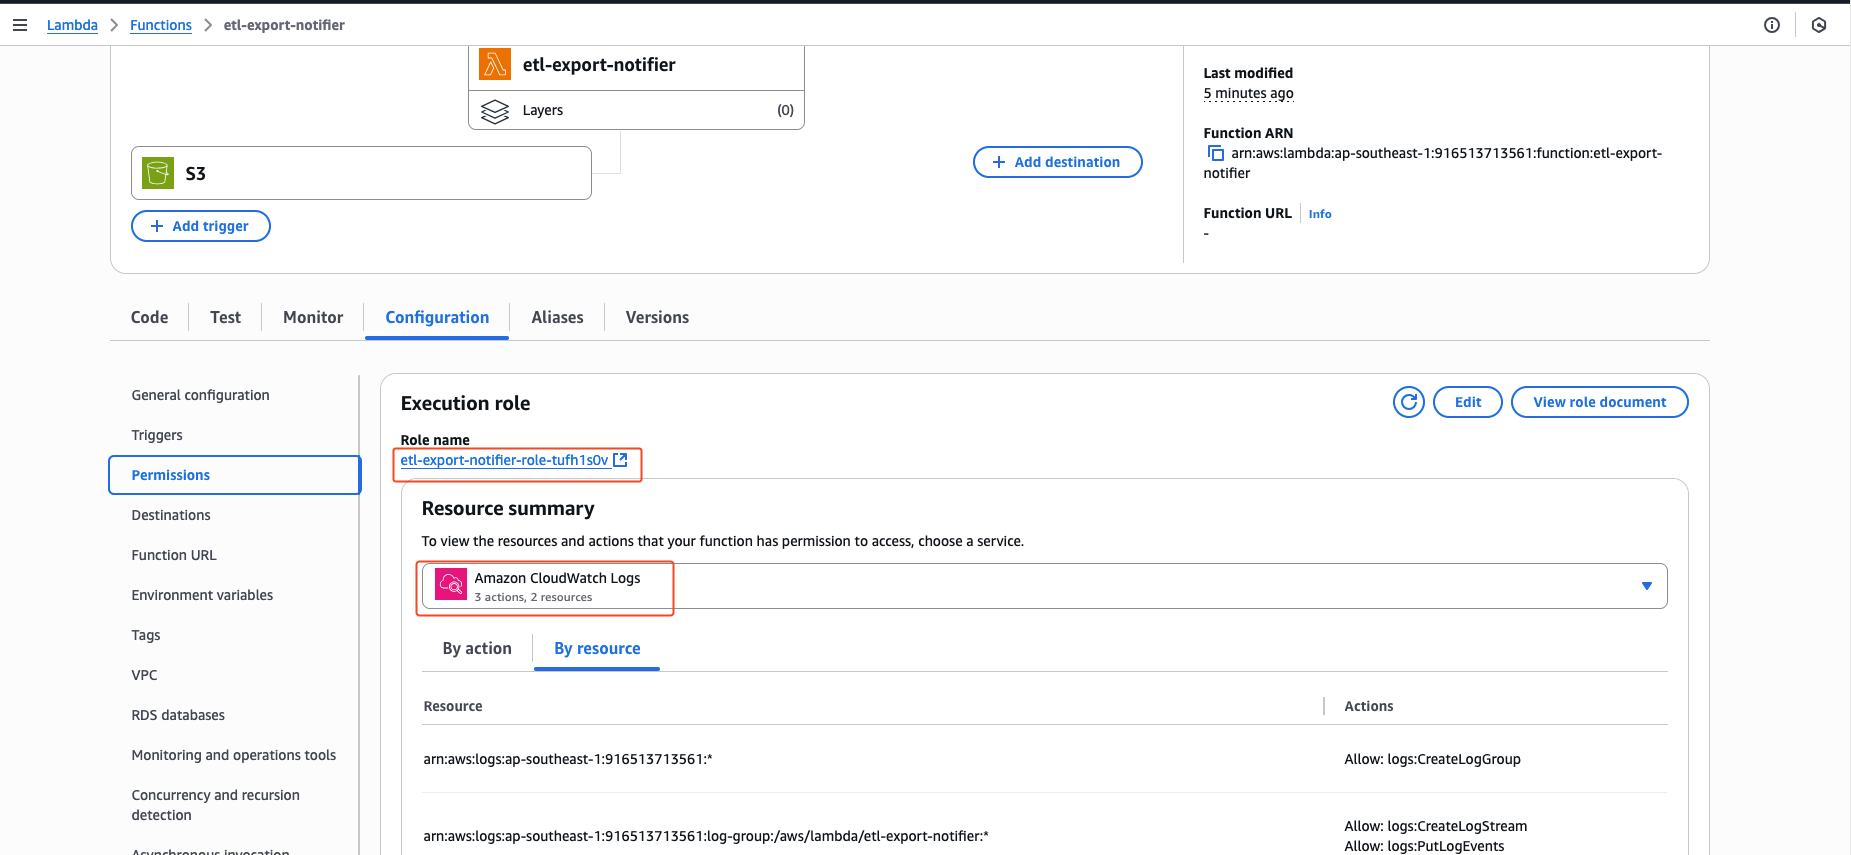Open the service dropdown arrow in Resource summary

(x=1647, y=586)
